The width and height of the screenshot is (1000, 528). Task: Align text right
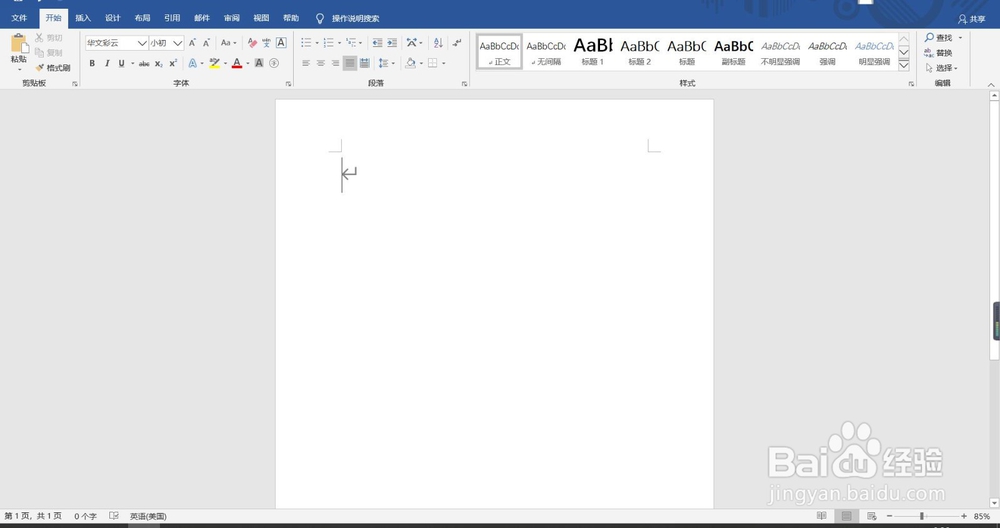coord(335,63)
